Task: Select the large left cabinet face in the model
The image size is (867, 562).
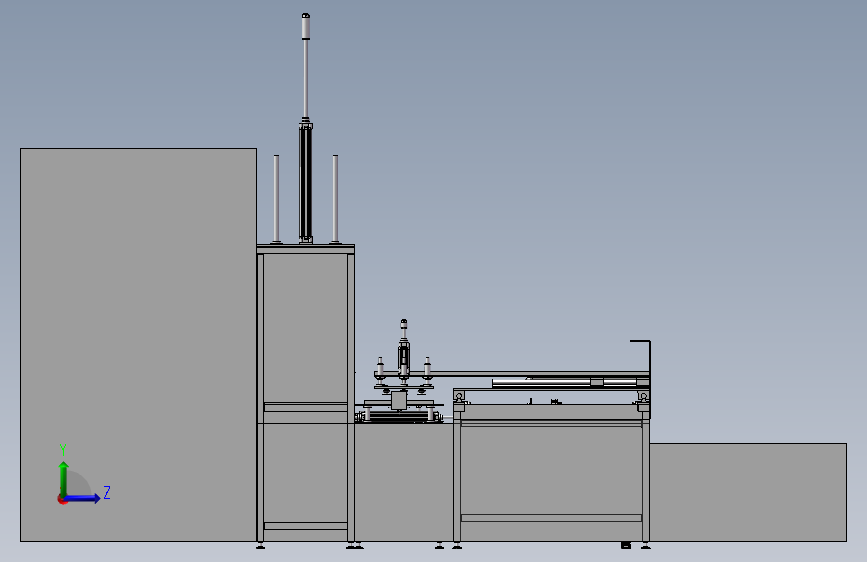Action: (138, 345)
